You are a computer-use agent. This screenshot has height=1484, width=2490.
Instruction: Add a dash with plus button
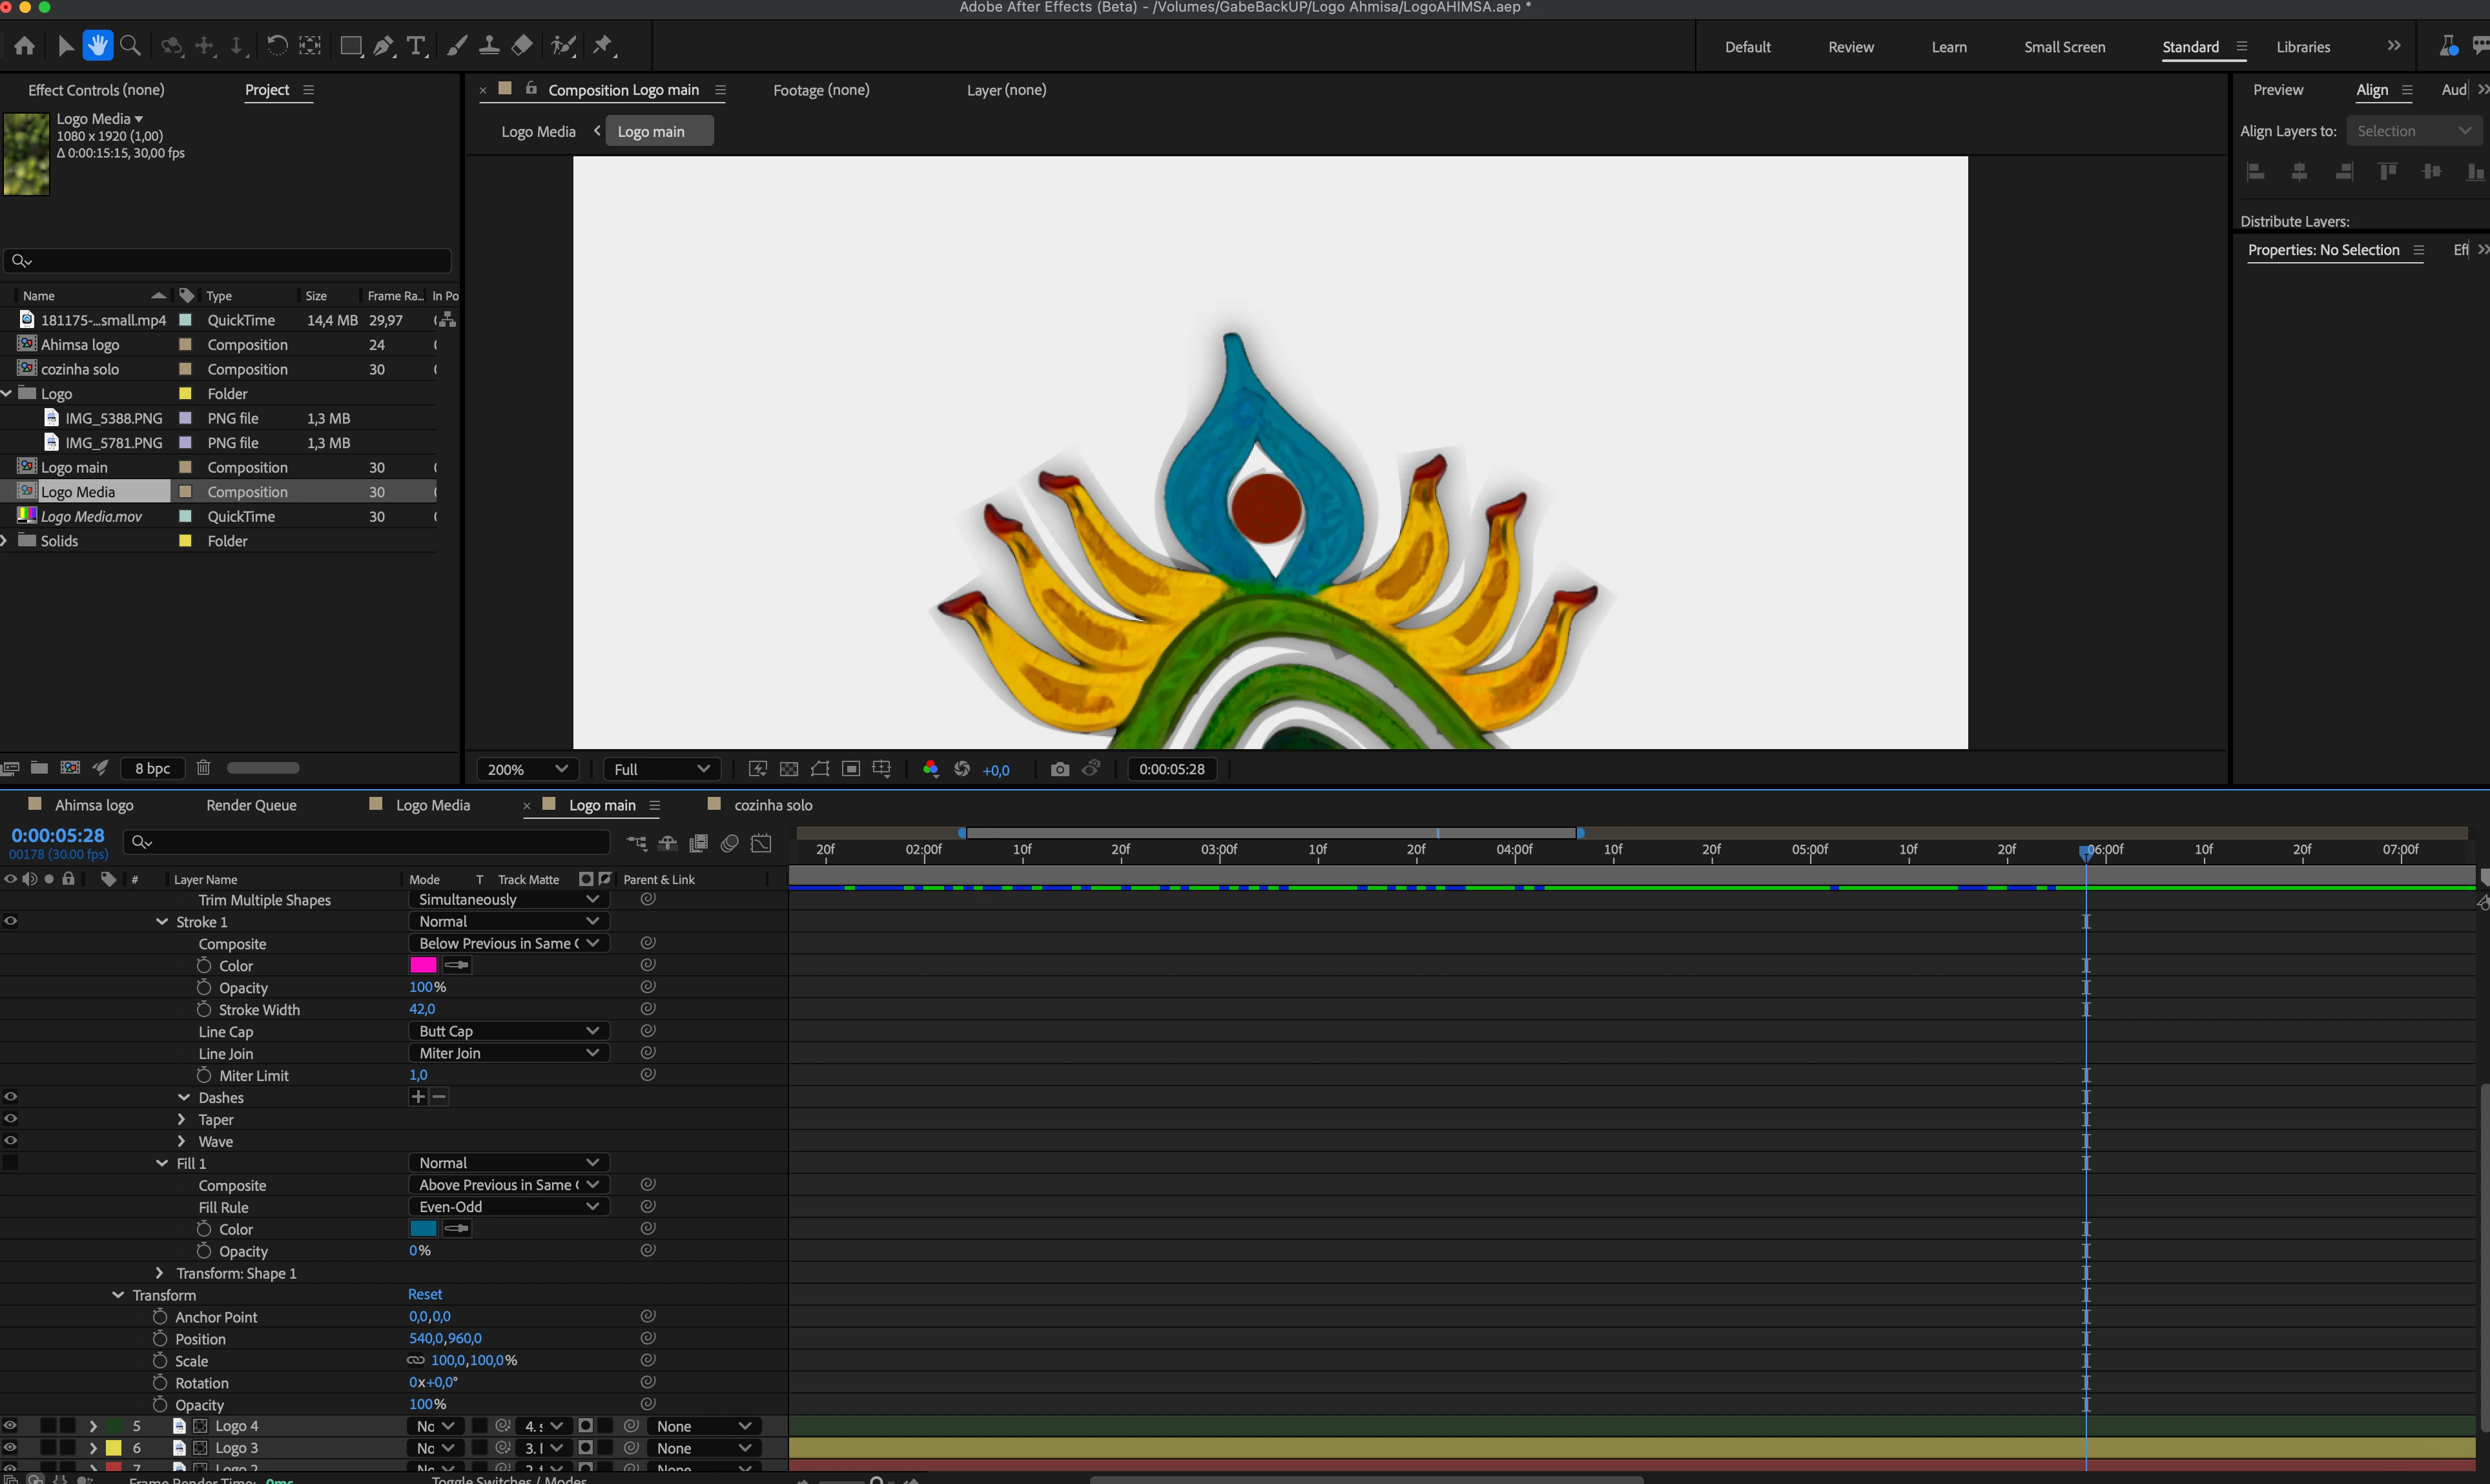(418, 1097)
